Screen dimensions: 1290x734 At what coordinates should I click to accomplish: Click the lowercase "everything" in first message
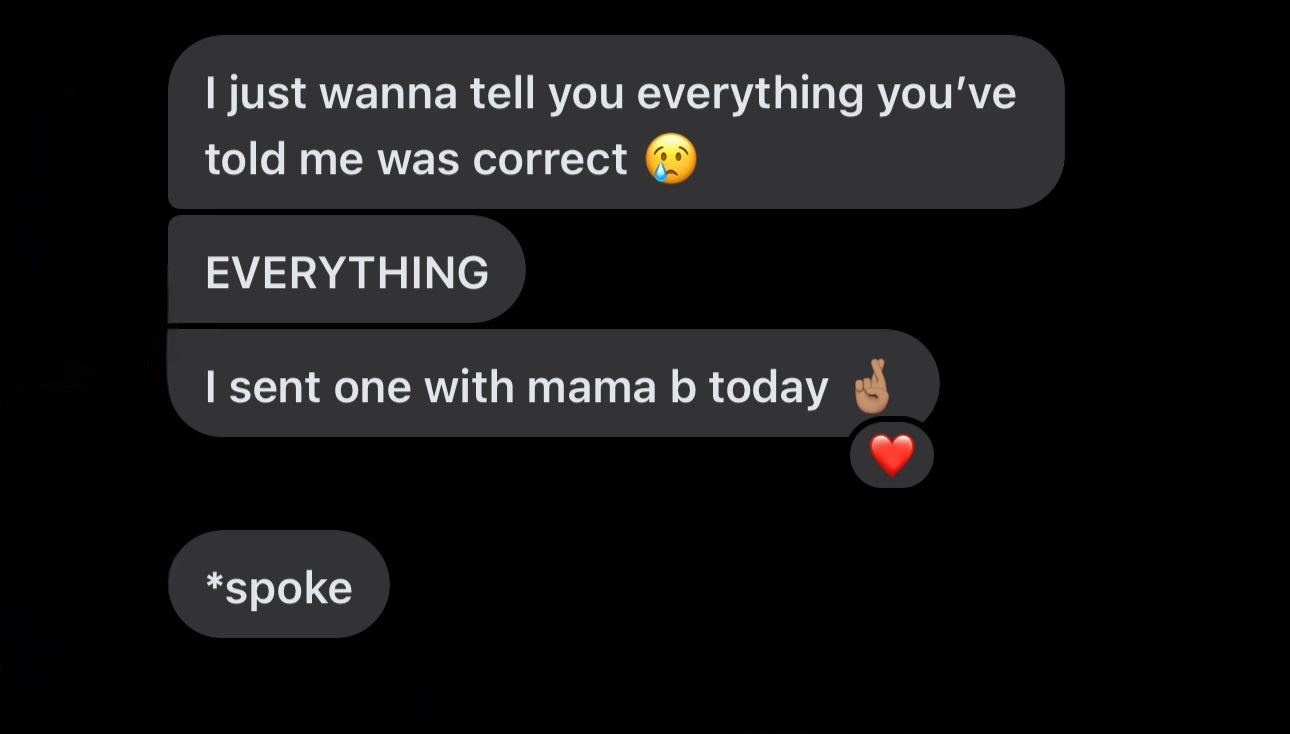tap(750, 93)
